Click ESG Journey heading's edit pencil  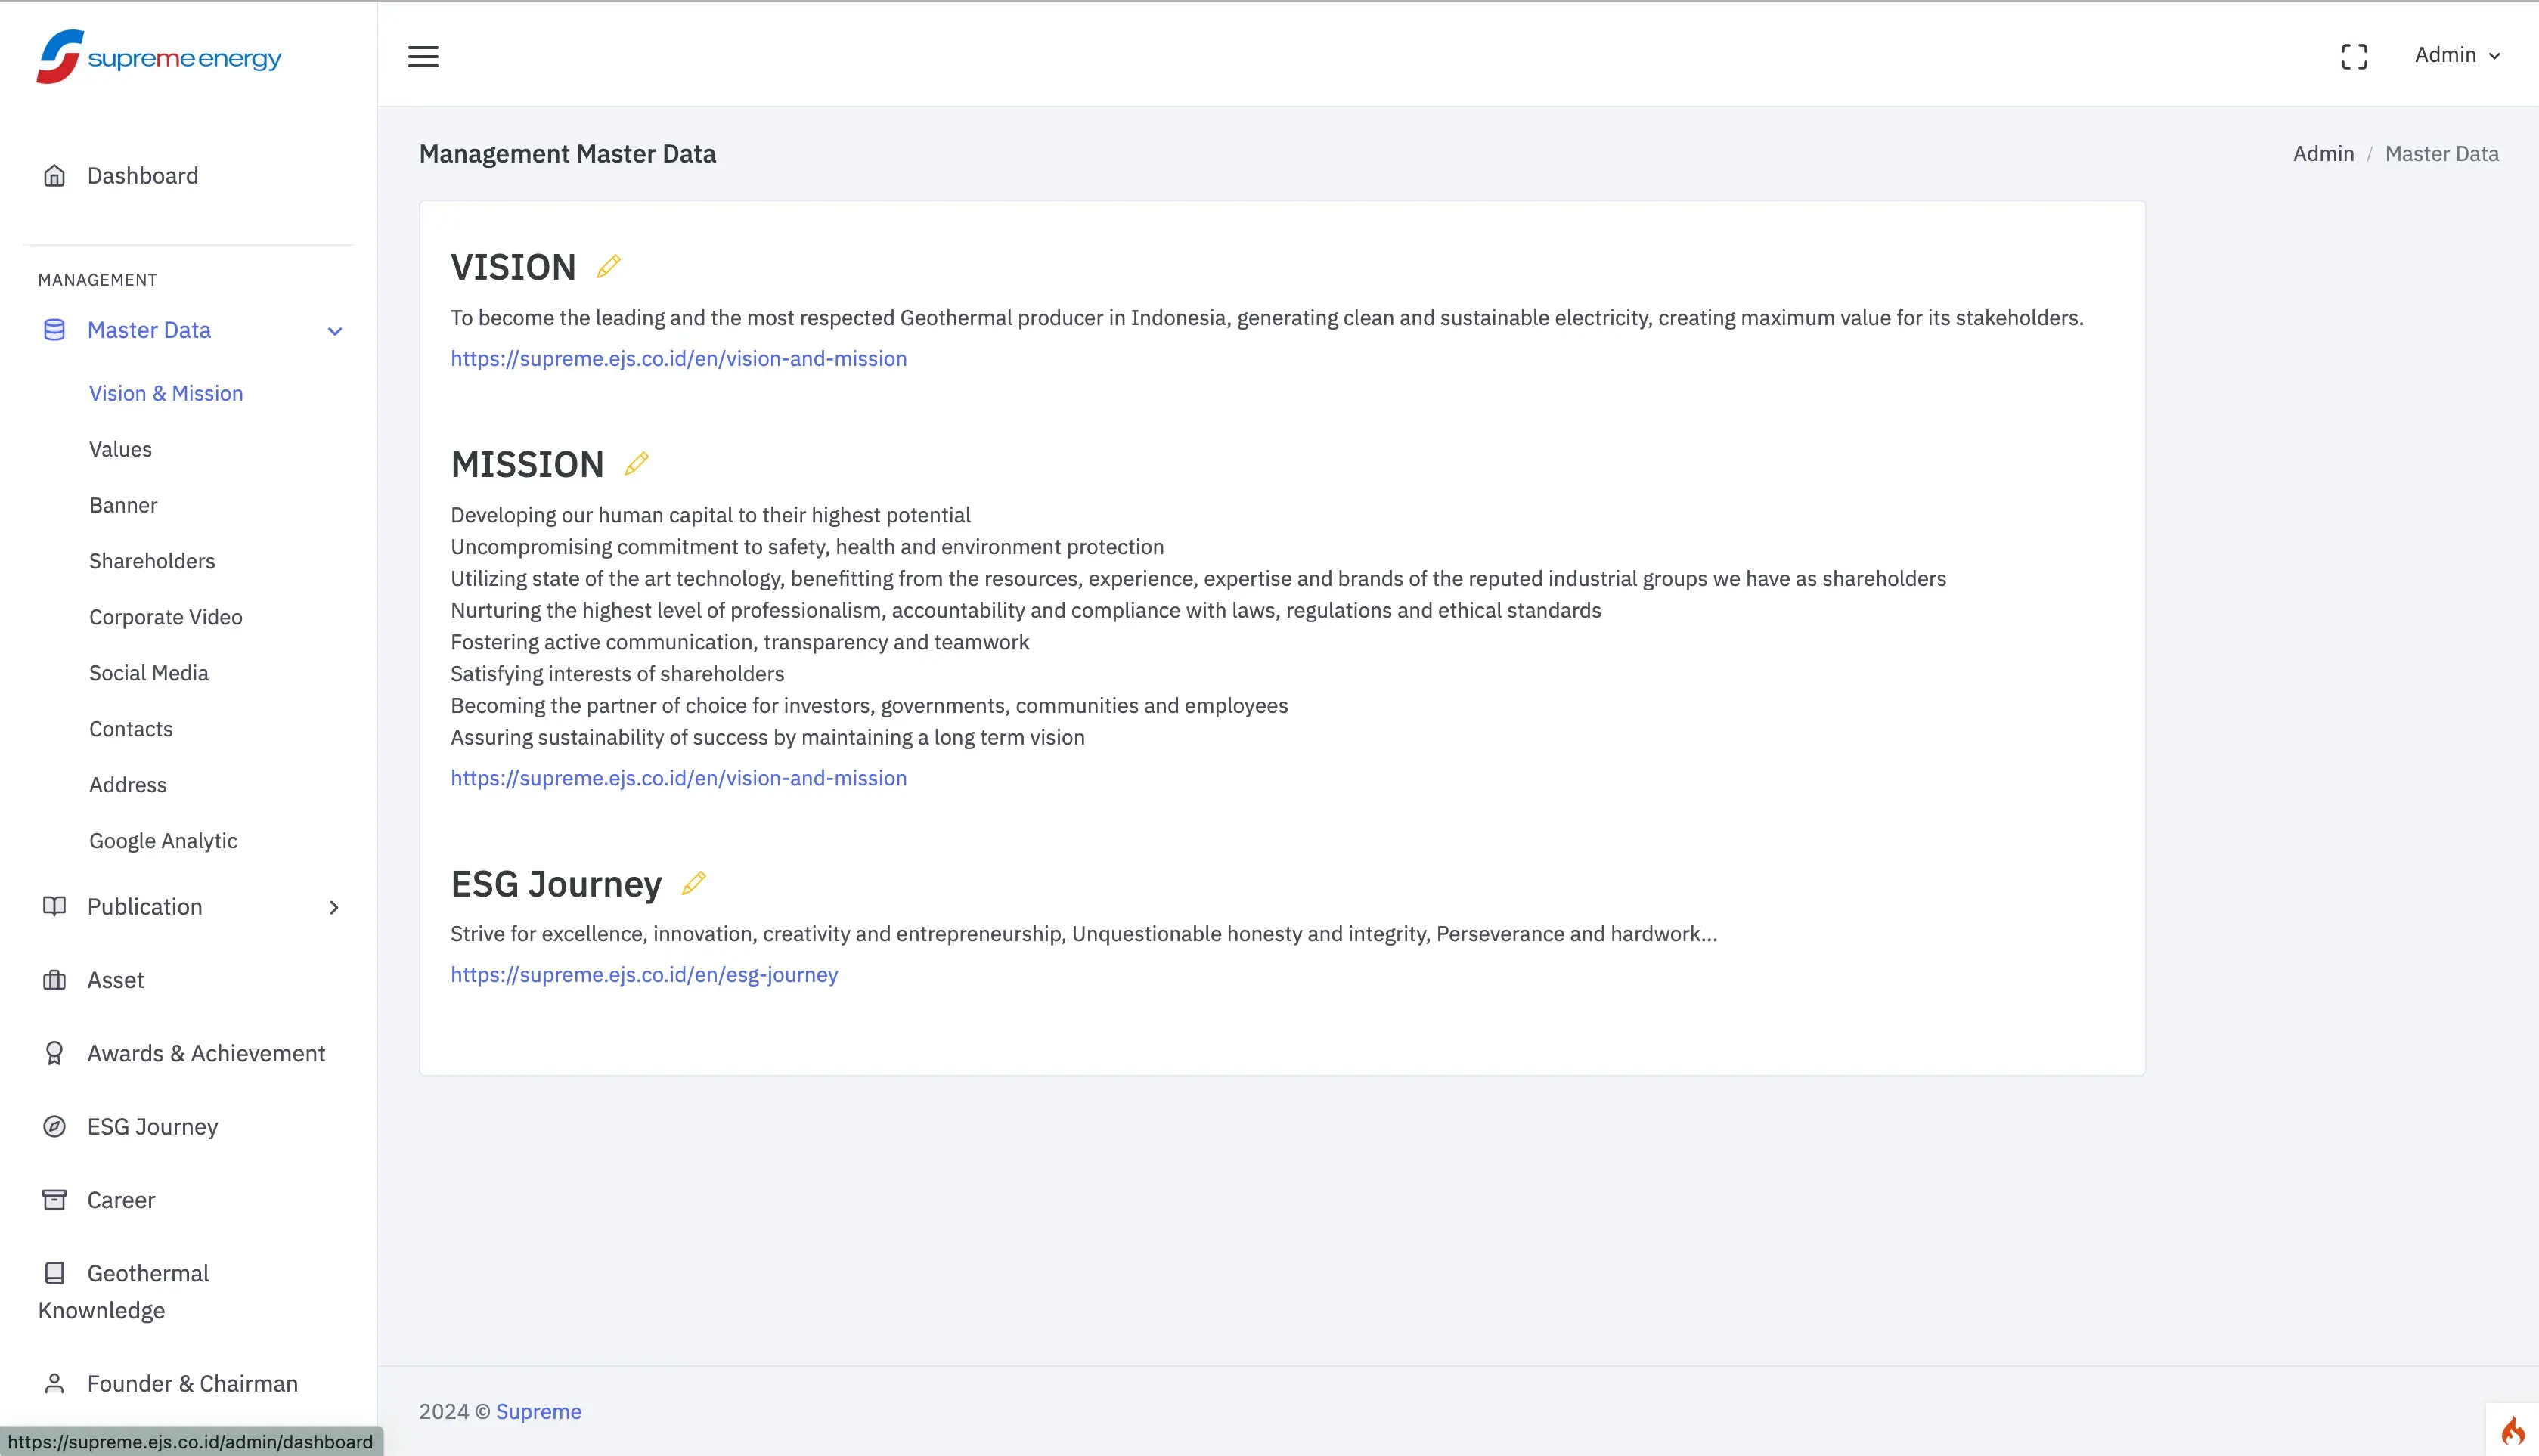coord(694,883)
